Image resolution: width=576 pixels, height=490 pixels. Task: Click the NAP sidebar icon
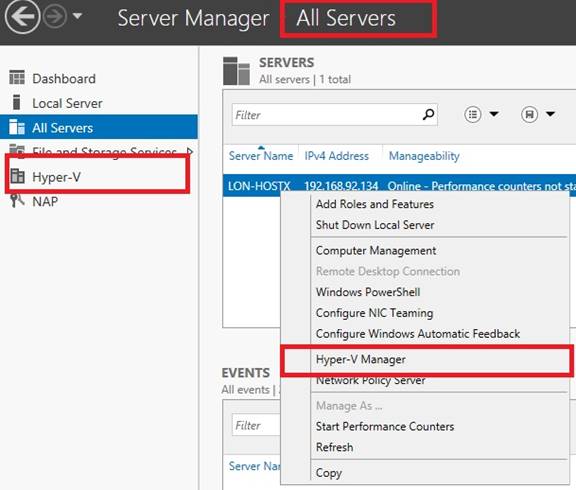[x=17, y=201]
